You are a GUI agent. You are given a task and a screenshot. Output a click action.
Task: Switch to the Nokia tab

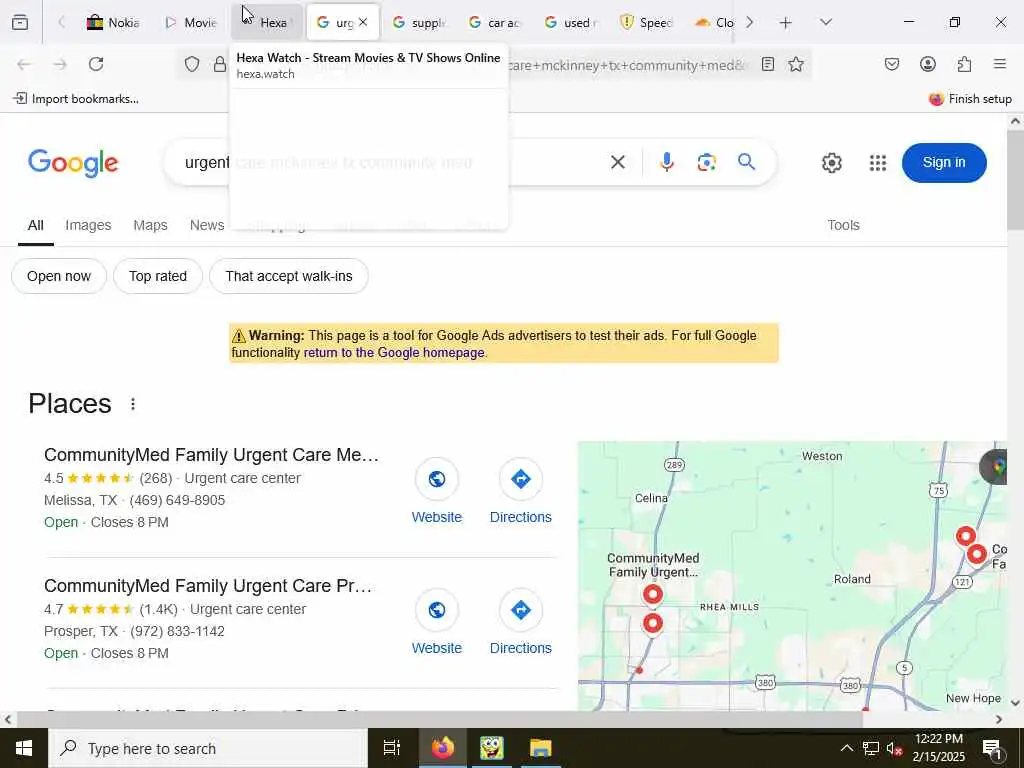tap(113, 22)
